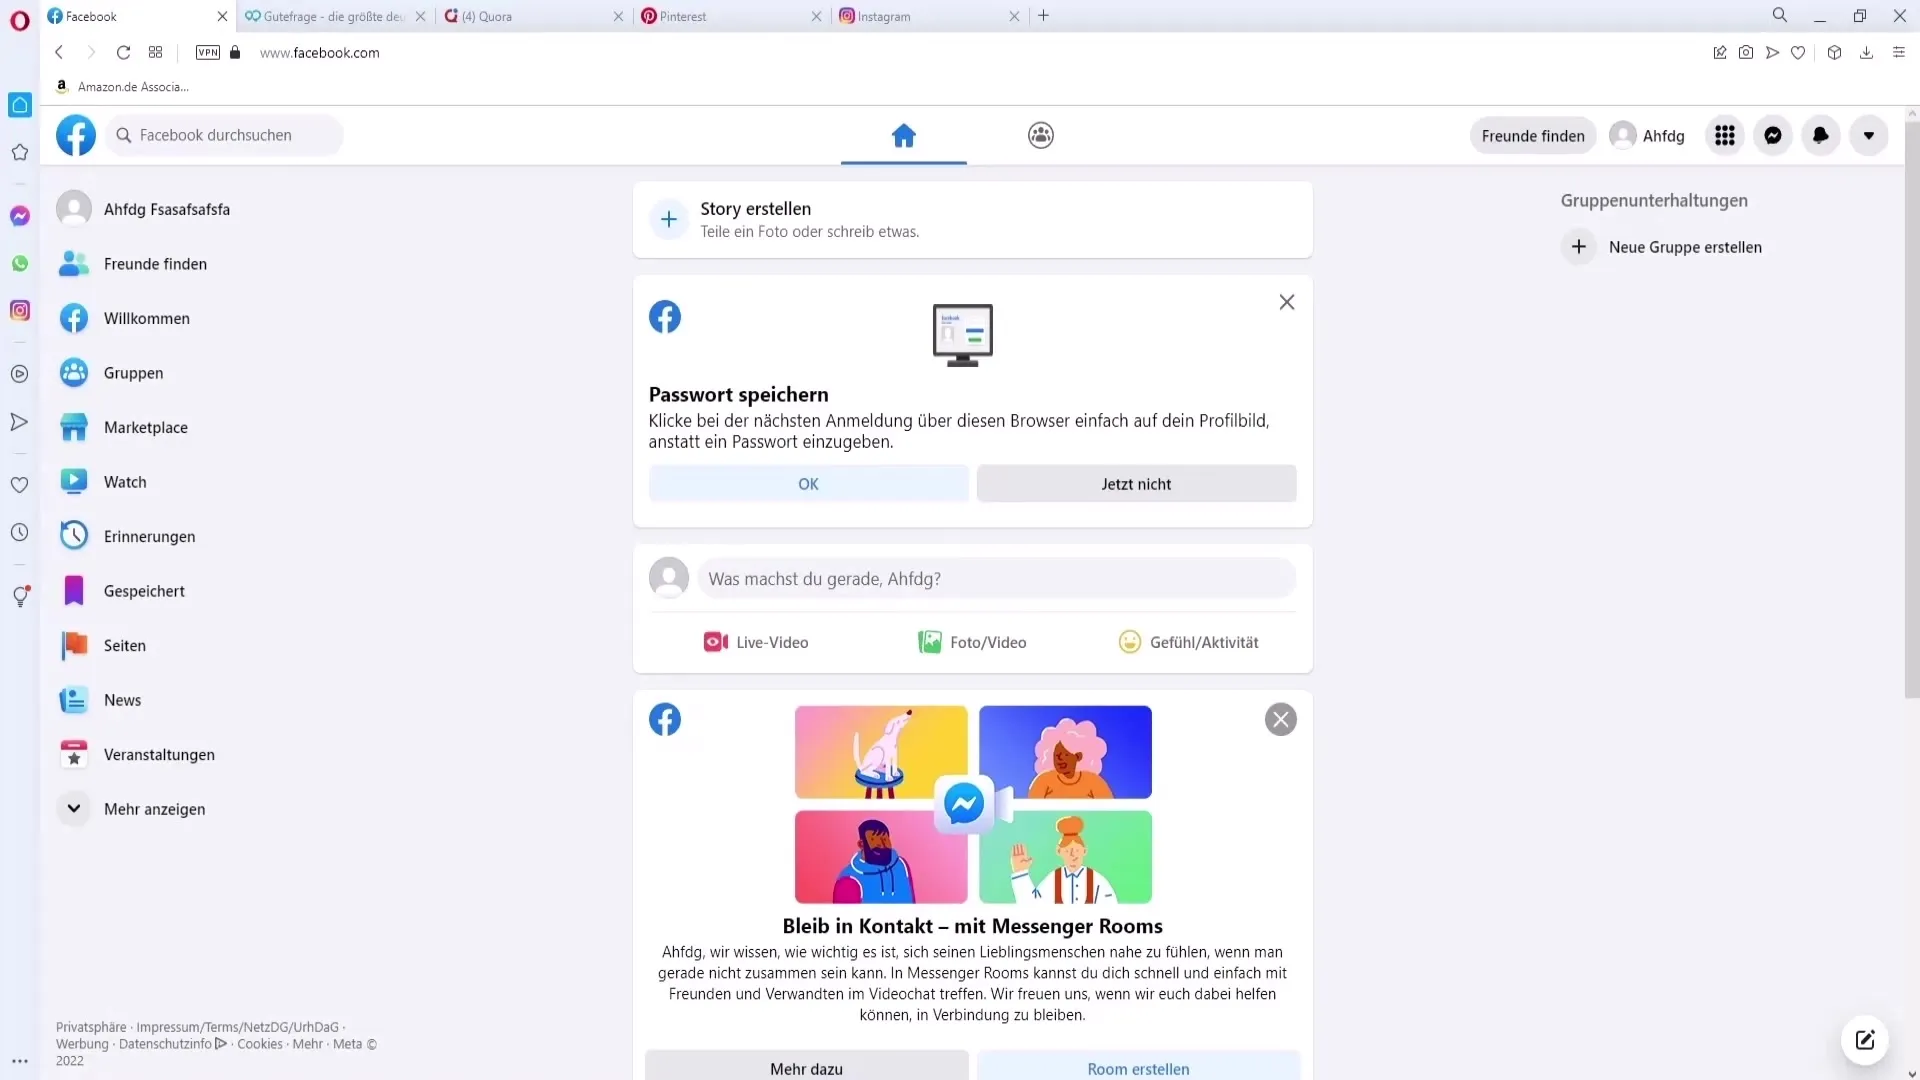The width and height of the screenshot is (1920, 1080).
Task: Select the Gruppen sidebar menu item
Action: coord(133,372)
